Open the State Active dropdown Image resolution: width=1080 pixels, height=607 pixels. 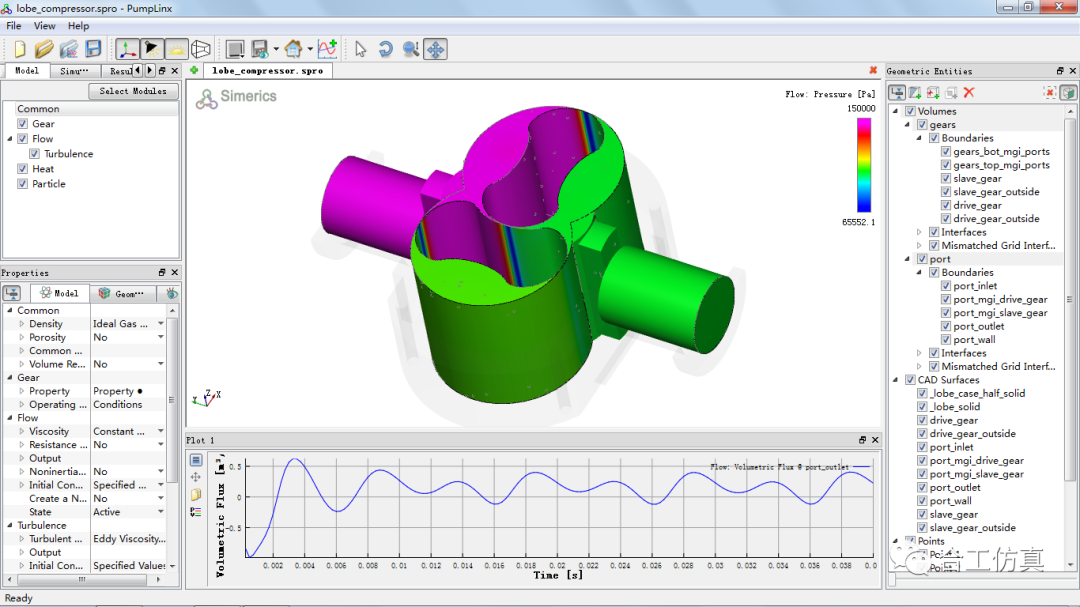point(160,512)
